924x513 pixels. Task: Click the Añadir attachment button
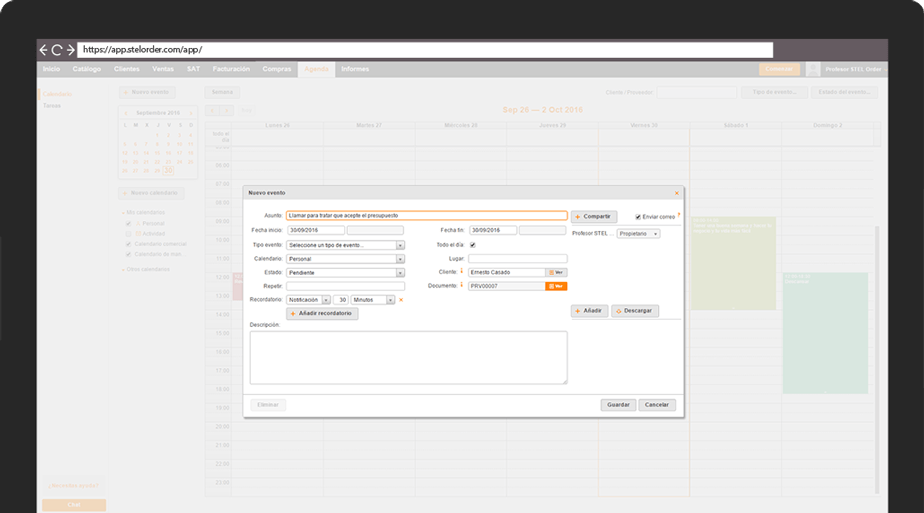pos(589,311)
